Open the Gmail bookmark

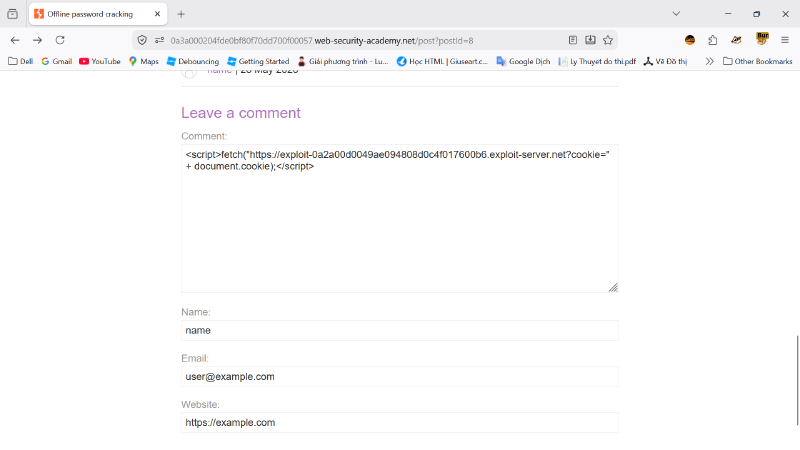57,61
